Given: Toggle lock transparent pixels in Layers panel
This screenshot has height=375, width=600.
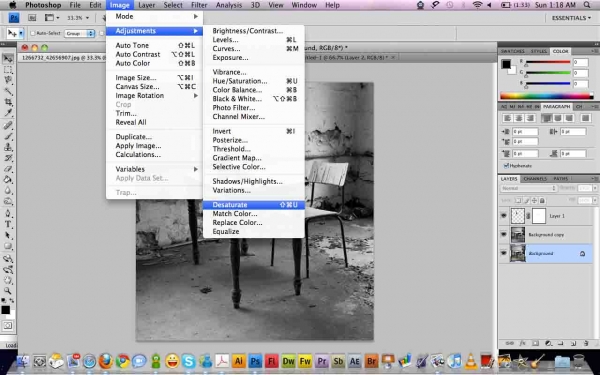Looking at the screenshot, I should [x=518, y=201].
